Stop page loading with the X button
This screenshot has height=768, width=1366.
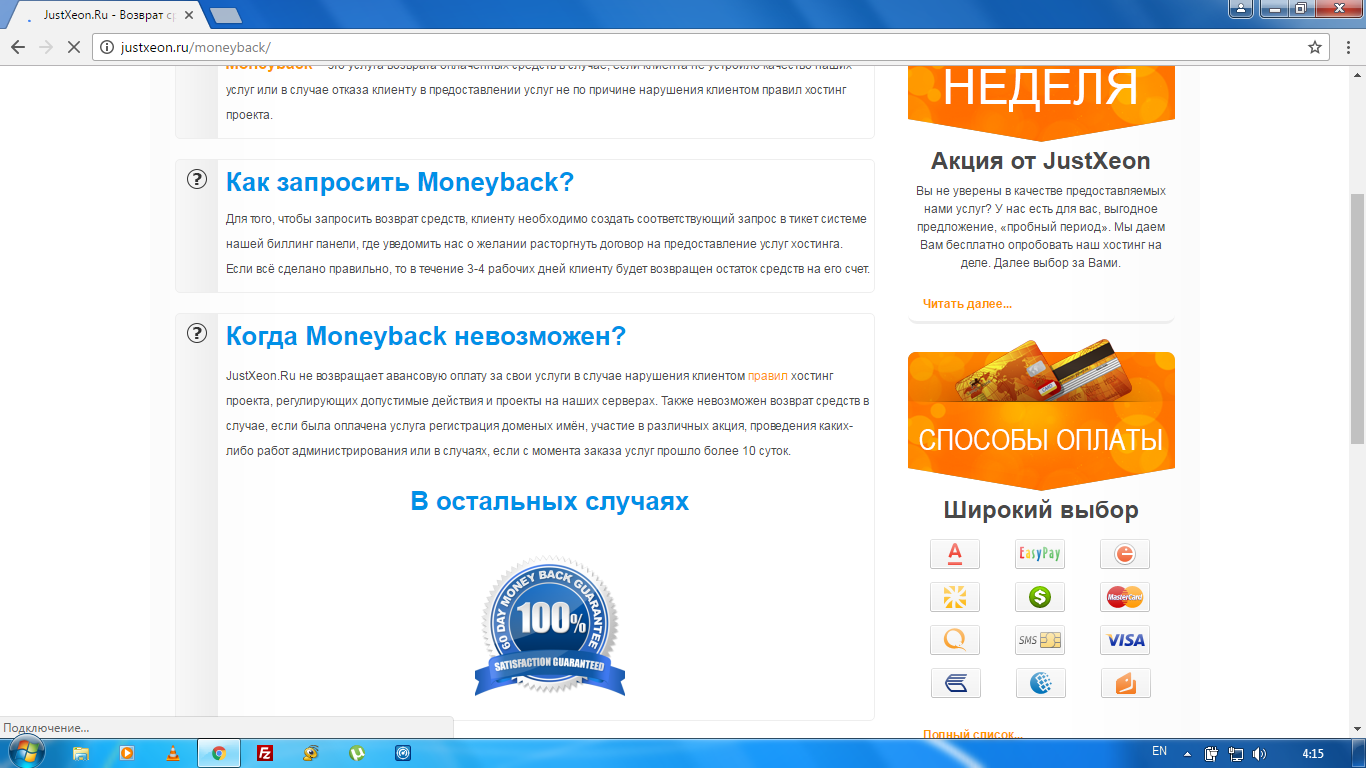[x=75, y=47]
